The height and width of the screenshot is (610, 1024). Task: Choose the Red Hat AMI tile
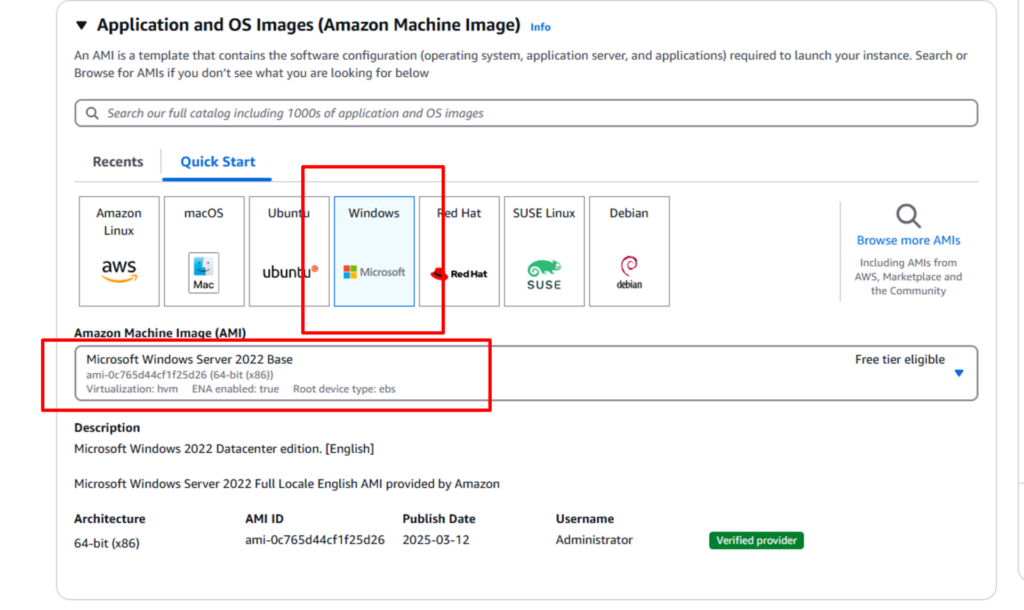tap(459, 251)
